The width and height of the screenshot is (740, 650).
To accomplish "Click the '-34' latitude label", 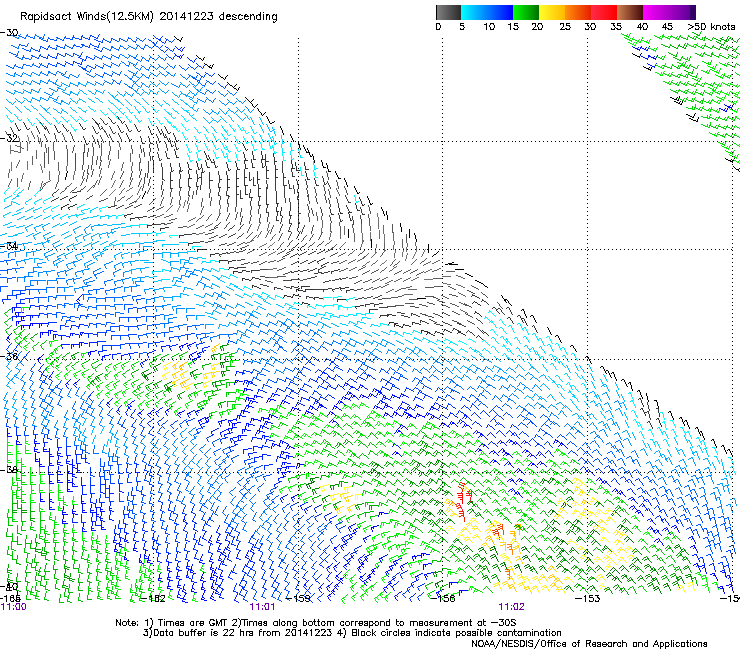I will 9,246.
